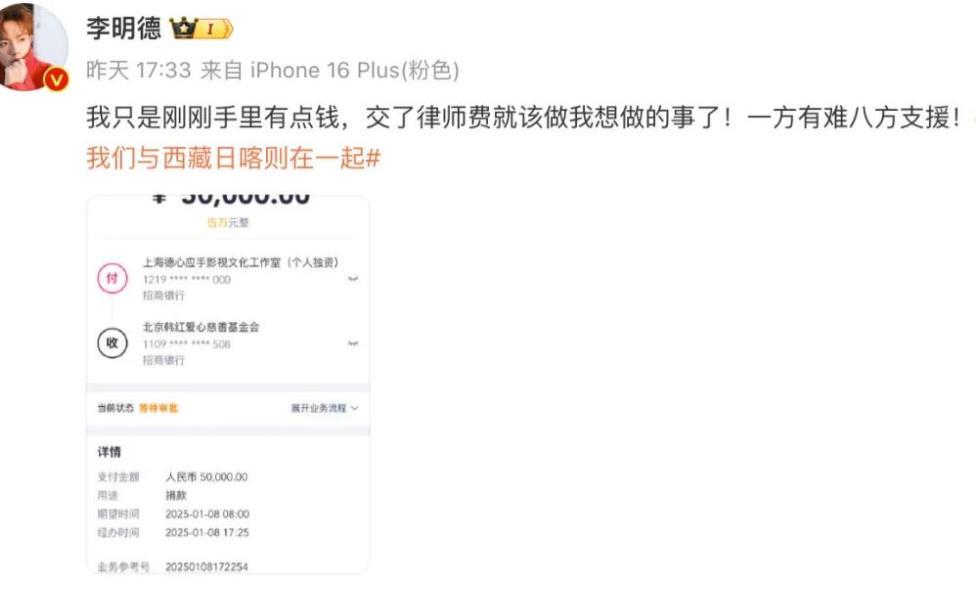
Task: Open the donation receipt image thumbnail
Action: pyautogui.click(x=228, y=384)
